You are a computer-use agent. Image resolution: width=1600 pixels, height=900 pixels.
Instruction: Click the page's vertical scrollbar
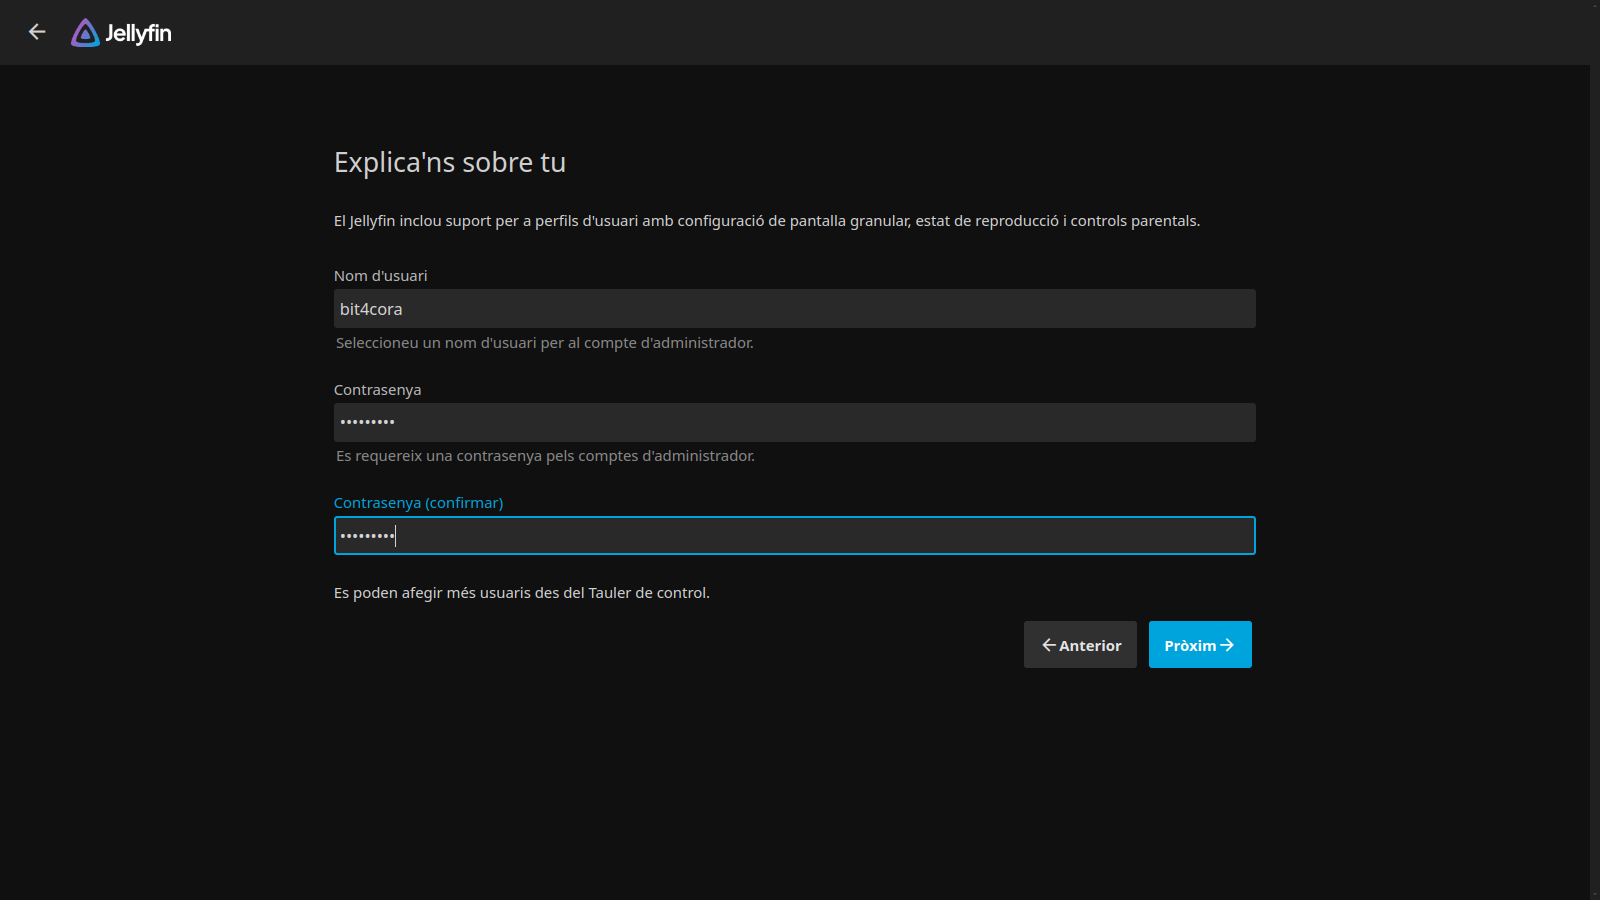click(1595, 450)
